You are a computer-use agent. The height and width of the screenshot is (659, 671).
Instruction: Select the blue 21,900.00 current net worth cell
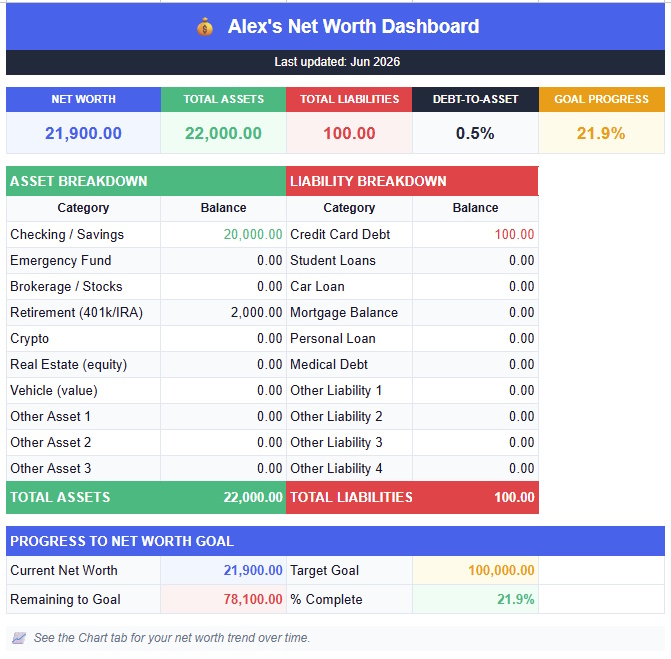coord(223,570)
